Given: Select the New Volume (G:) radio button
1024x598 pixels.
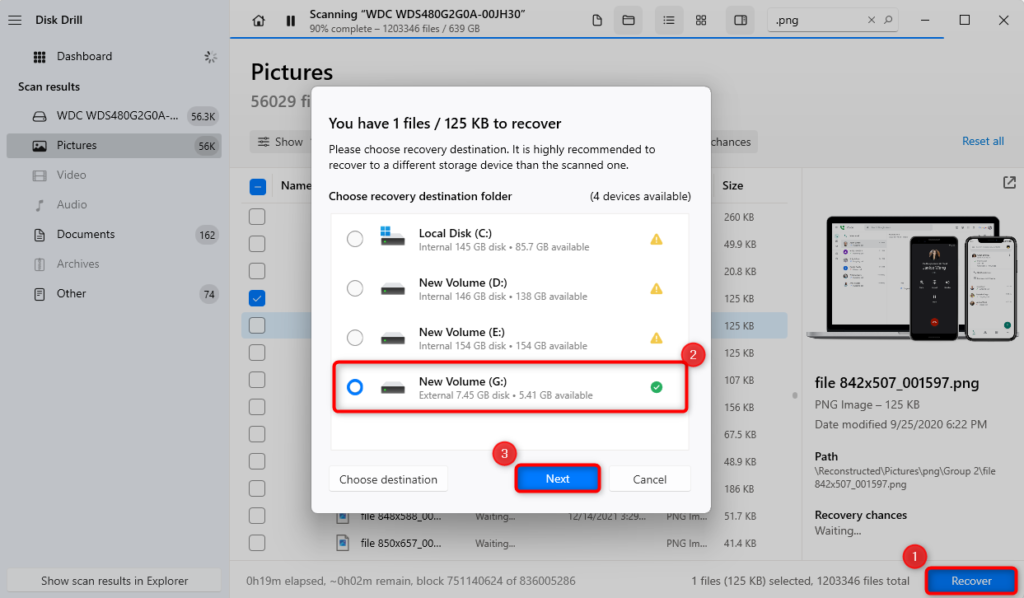Looking at the screenshot, I should (355, 387).
